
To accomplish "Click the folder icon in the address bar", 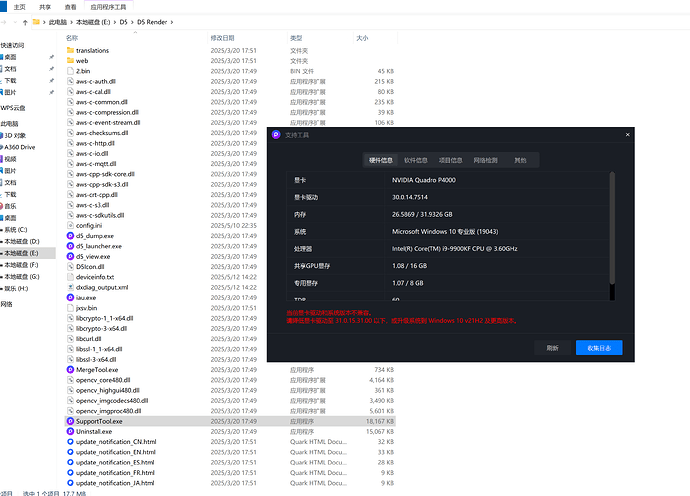I will [36, 22].
